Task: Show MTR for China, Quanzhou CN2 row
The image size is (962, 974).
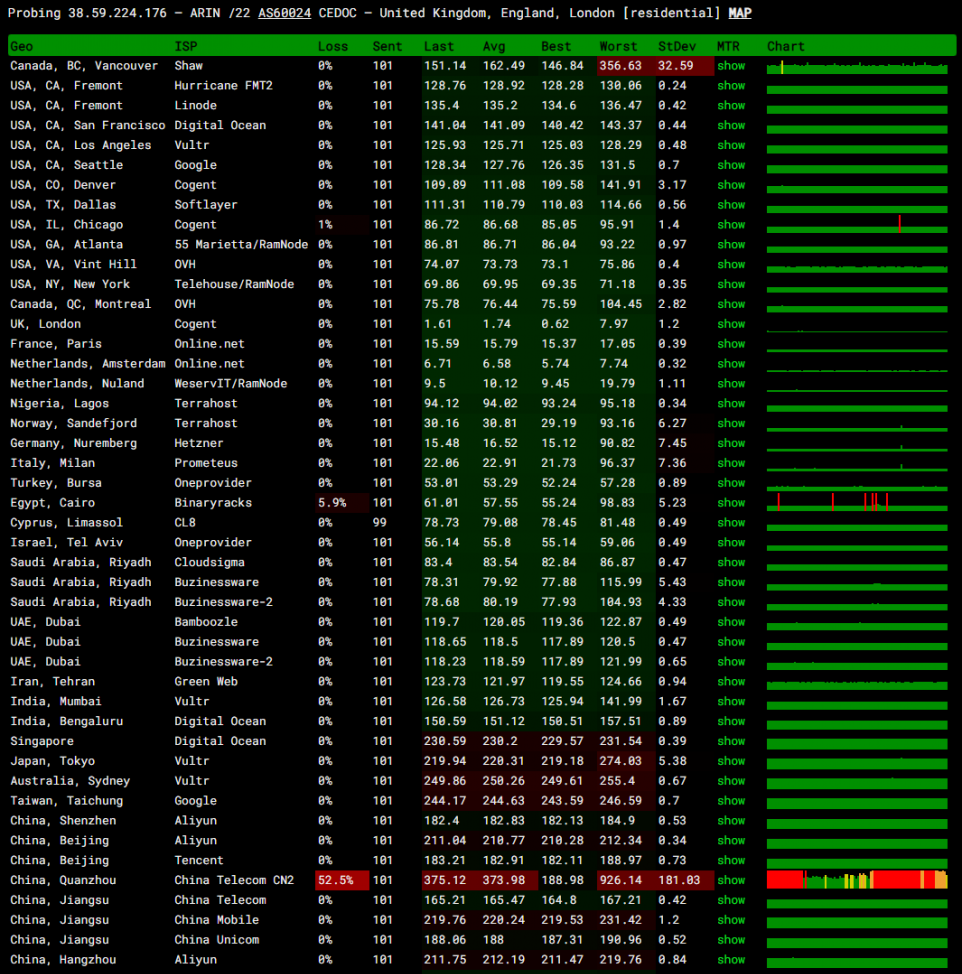Action: tap(731, 881)
